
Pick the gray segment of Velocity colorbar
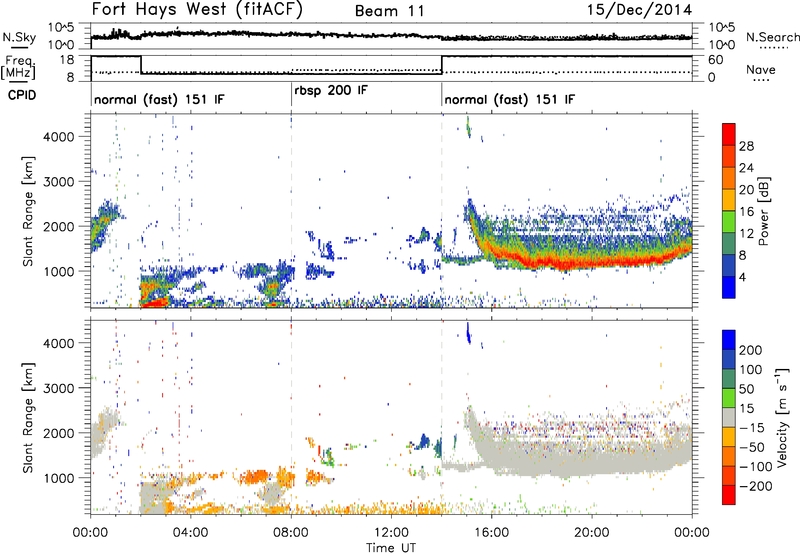[729, 417]
